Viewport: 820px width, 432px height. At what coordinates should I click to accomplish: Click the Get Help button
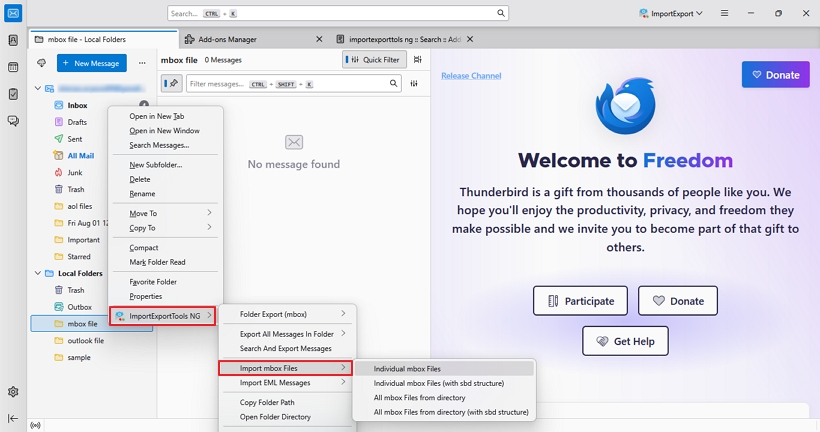tap(625, 341)
